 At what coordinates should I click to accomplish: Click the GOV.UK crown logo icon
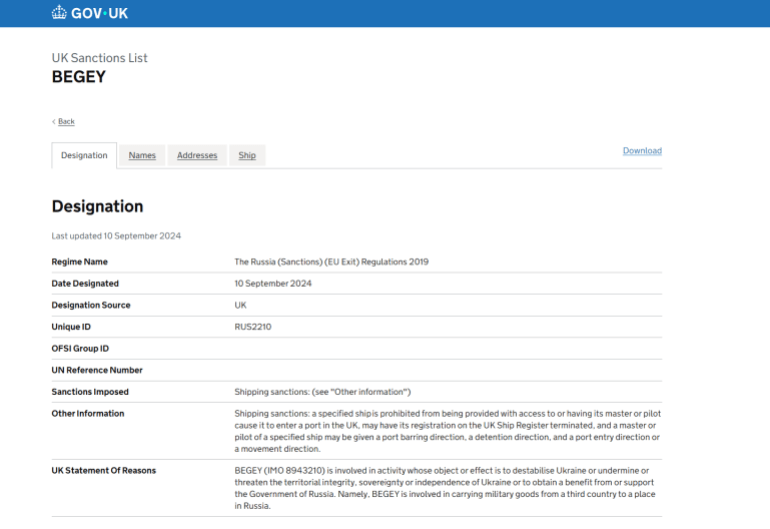(x=59, y=12)
